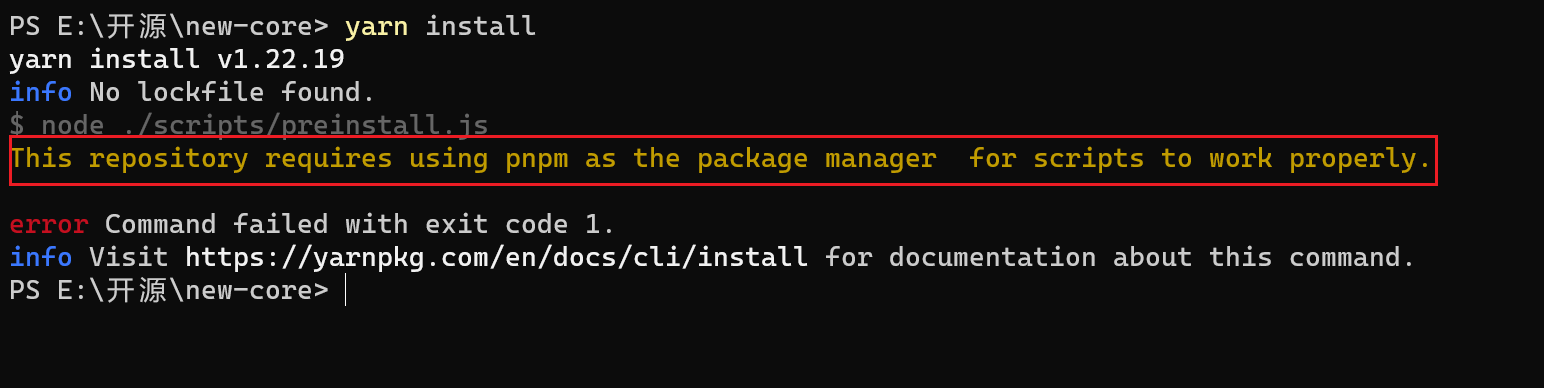The height and width of the screenshot is (388, 1544).
Task: Click the red 'error' label
Action: (49, 224)
